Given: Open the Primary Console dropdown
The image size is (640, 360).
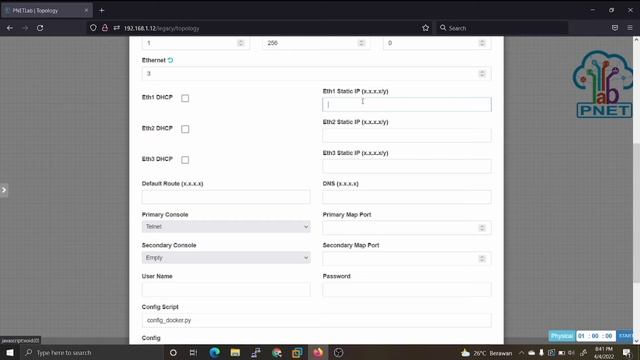Looking at the screenshot, I should click(226, 227).
